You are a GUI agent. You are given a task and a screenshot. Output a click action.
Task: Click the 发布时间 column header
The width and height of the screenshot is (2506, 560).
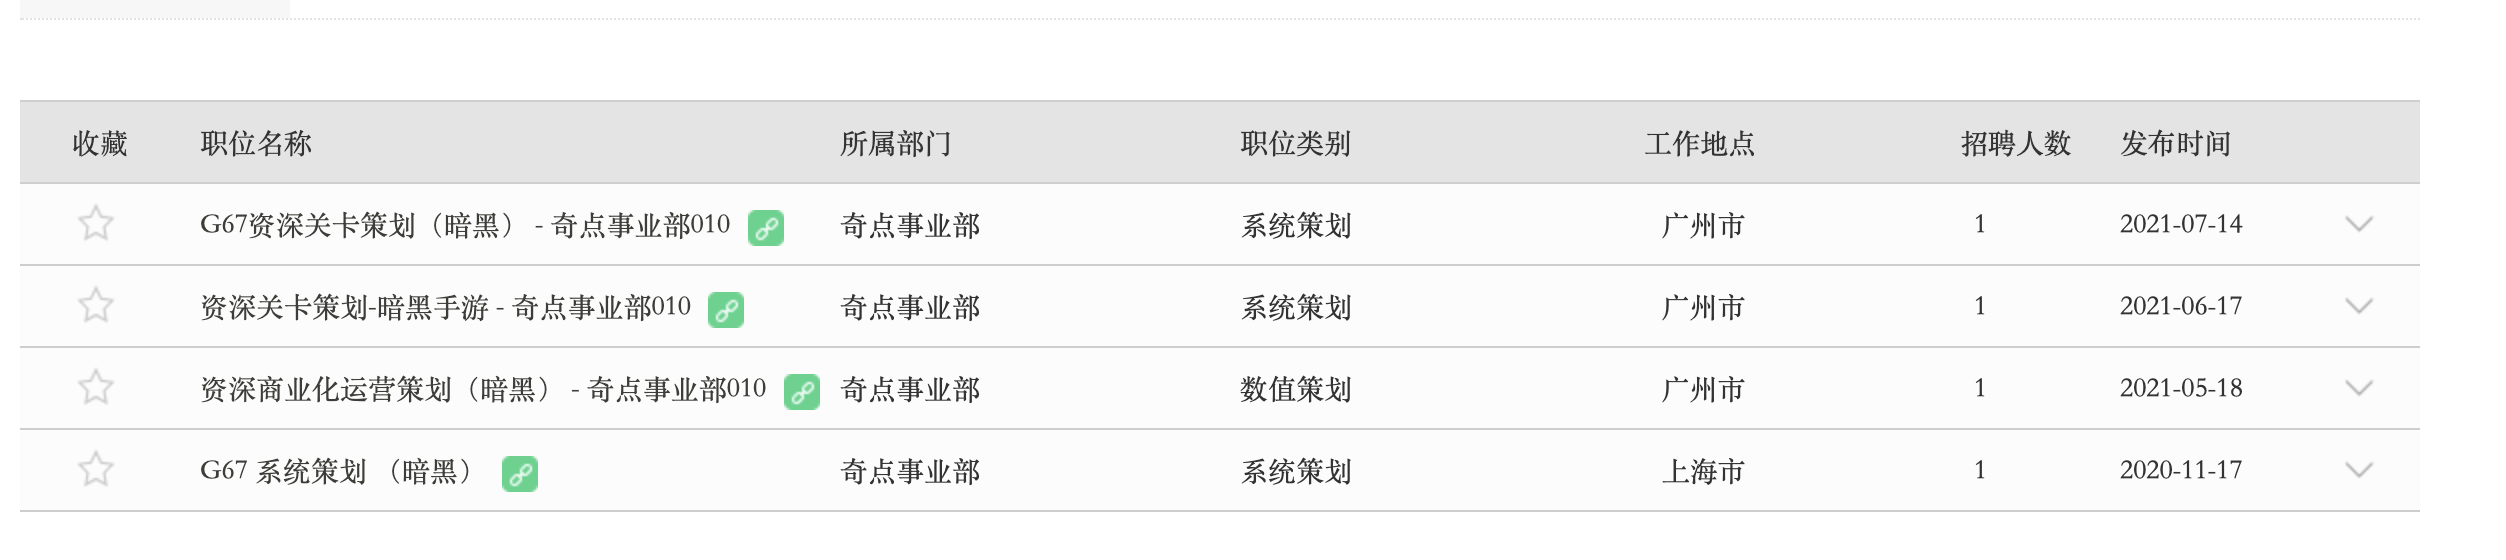[x=2176, y=144]
